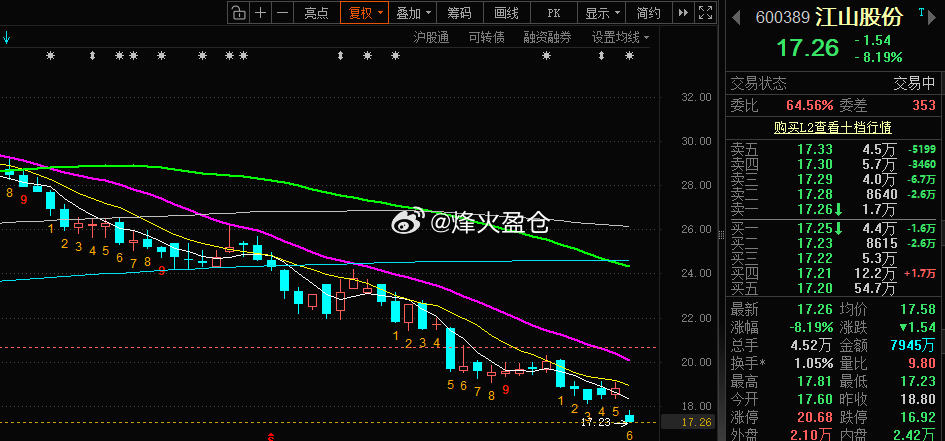Click the red S marker on chart bottom
The width and height of the screenshot is (945, 441).
tap(271, 437)
